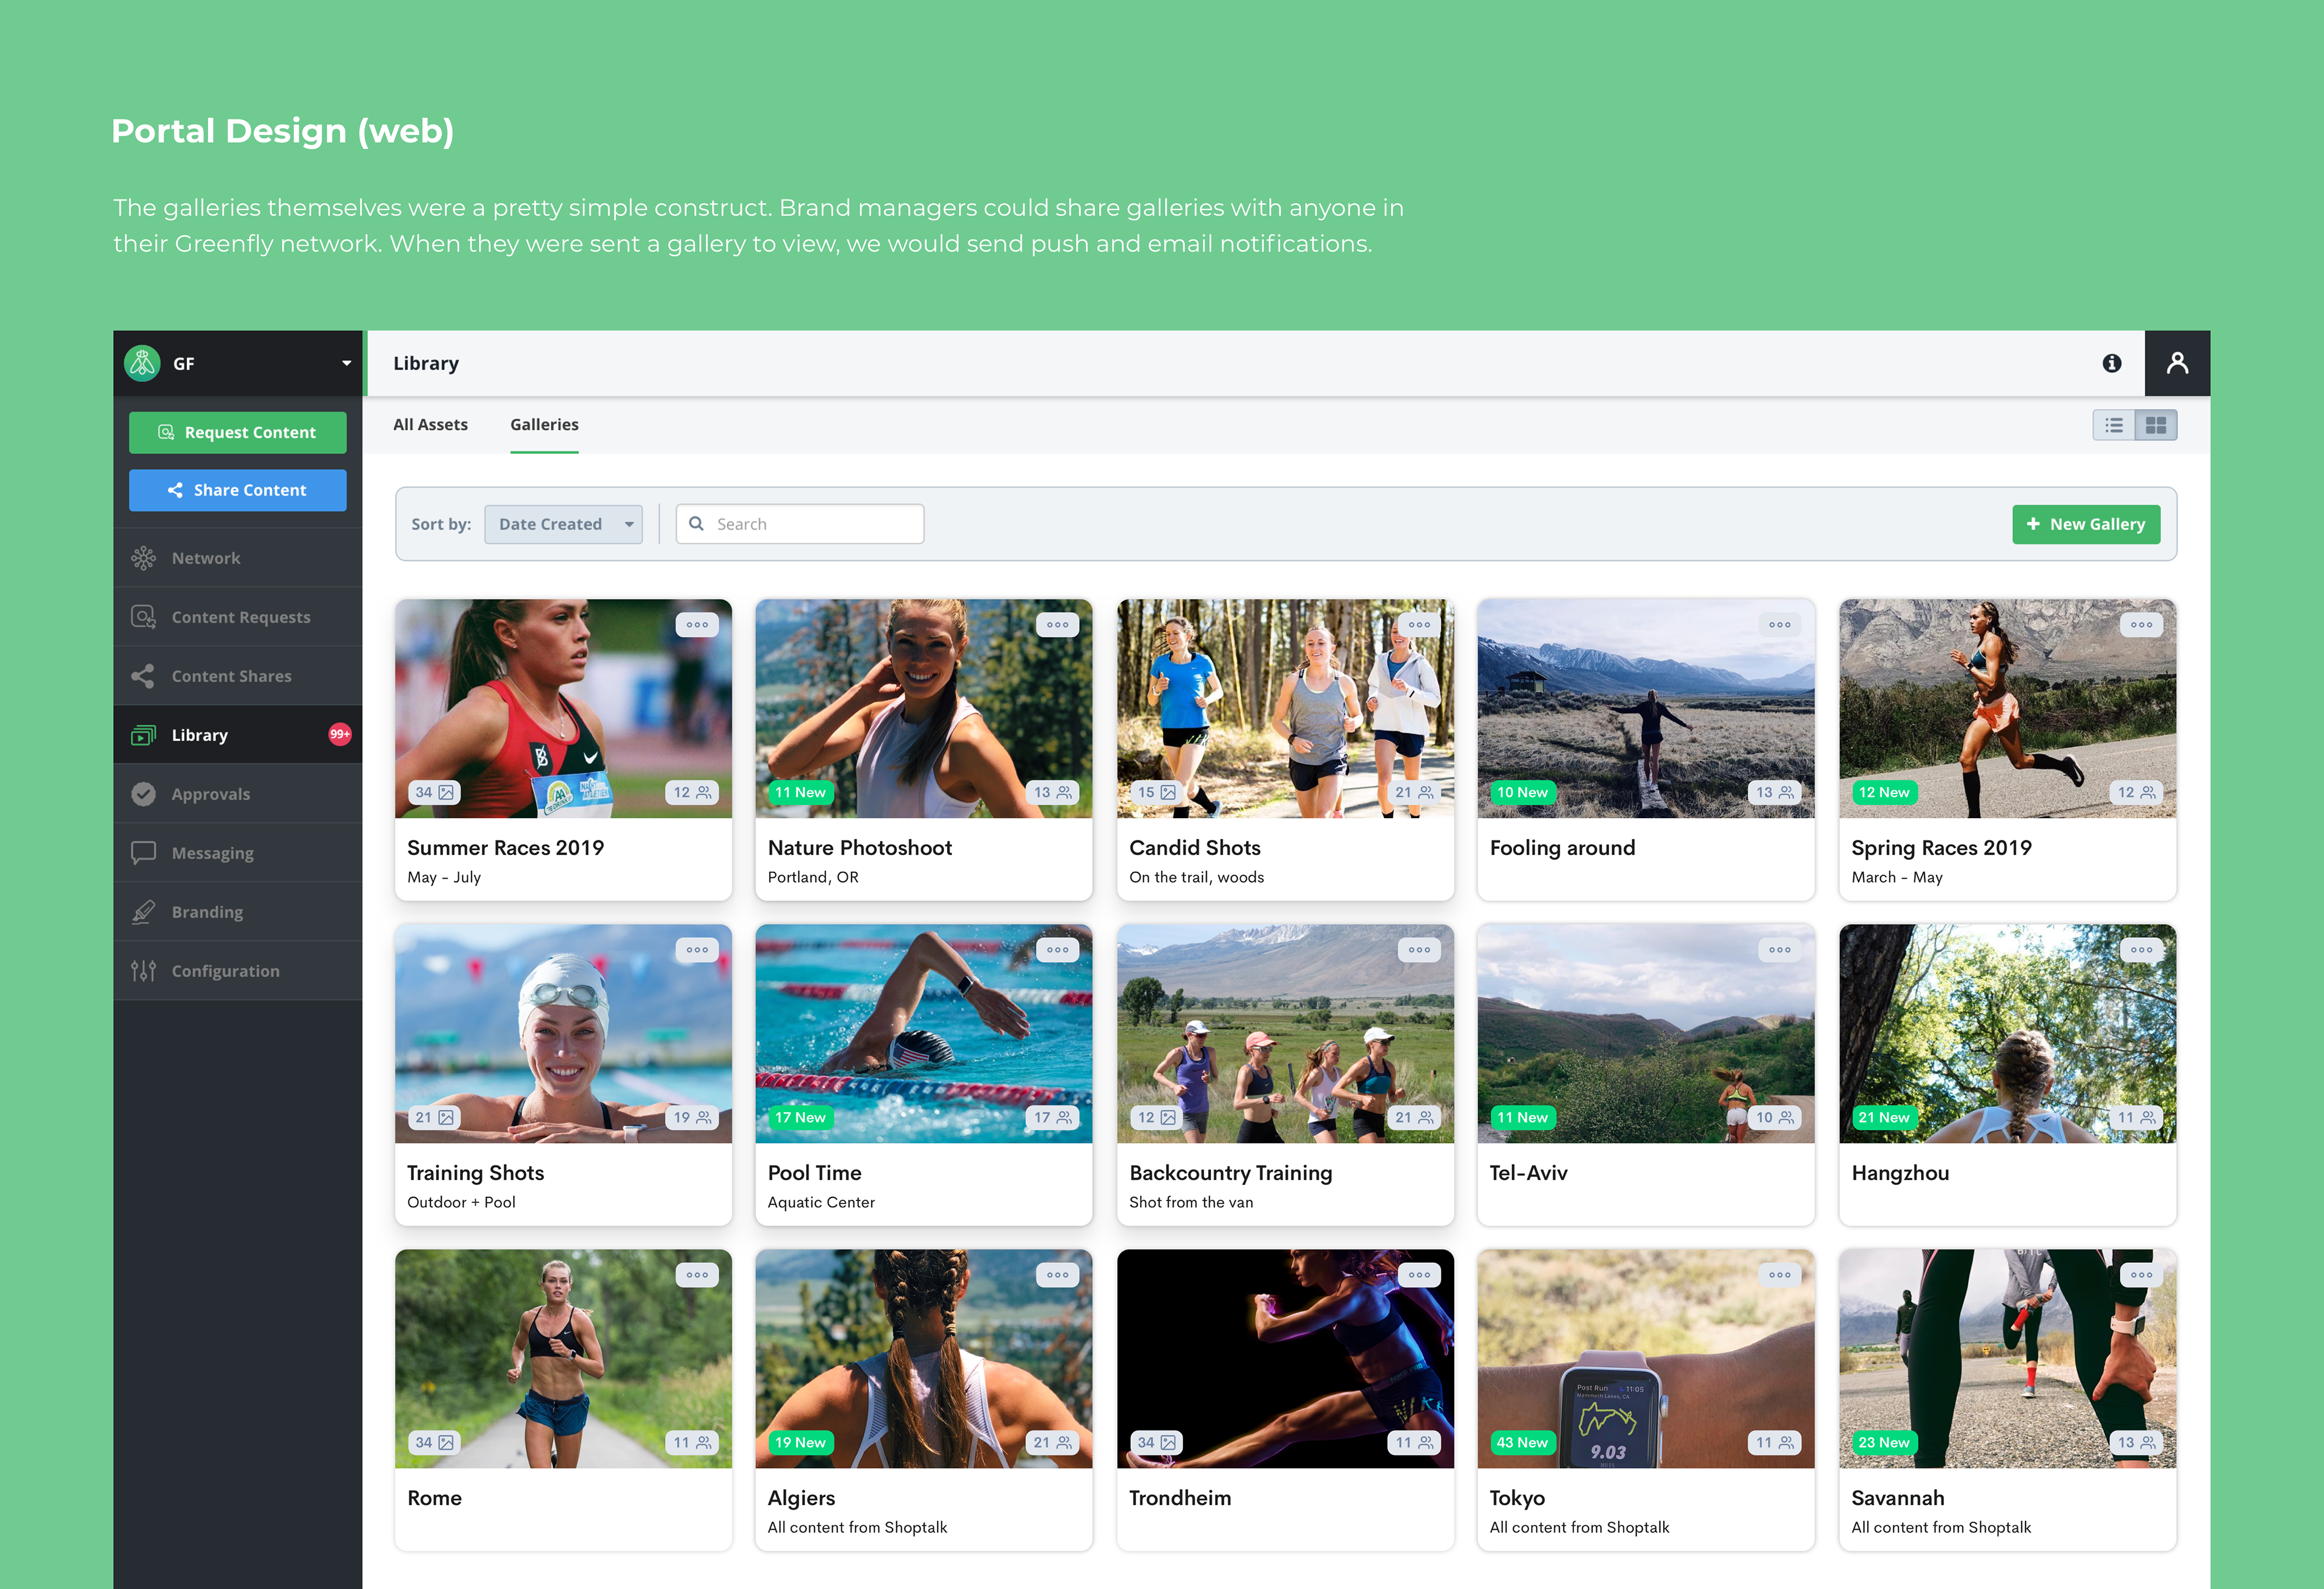This screenshot has height=1589, width=2324.
Task: Open Messaging in sidebar
Action: [212, 853]
